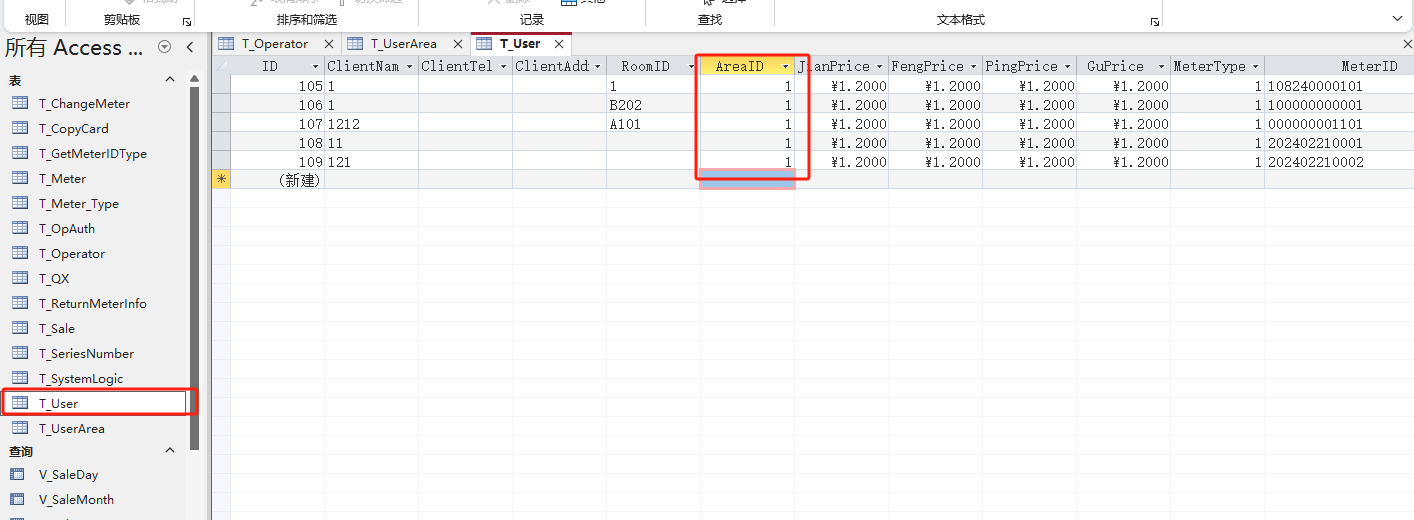Click the table icon beside T_ChangeMeter

point(19,103)
